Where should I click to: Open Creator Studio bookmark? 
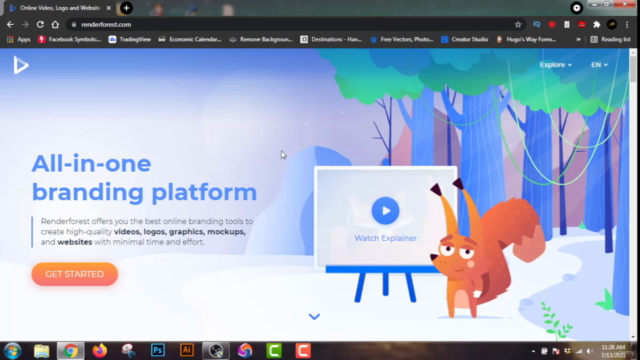[464, 39]
